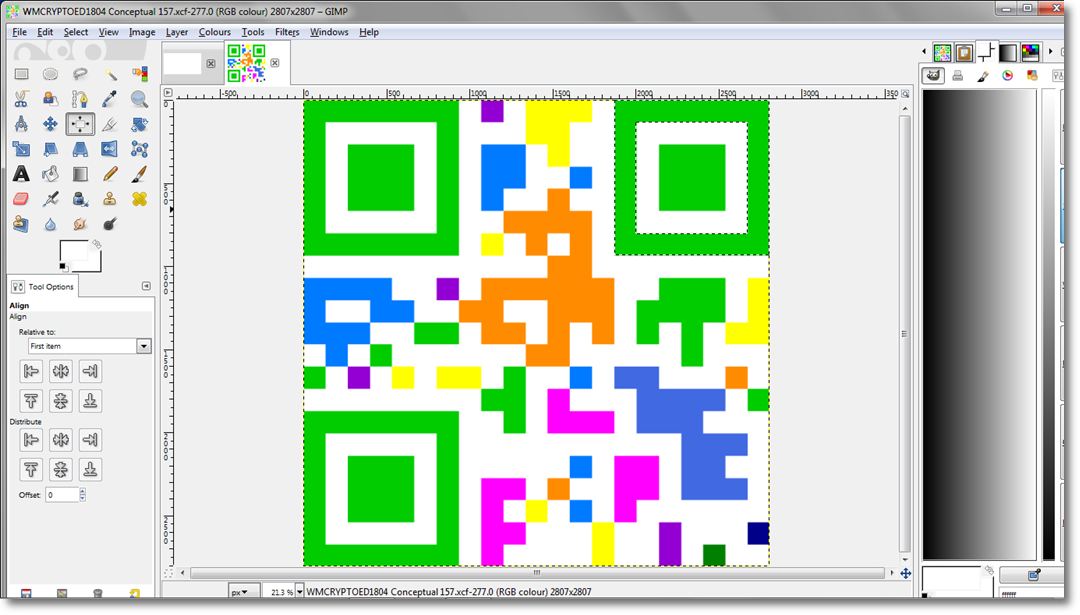
Task: Select the Scale tool
Action: (x=21, y=149)
